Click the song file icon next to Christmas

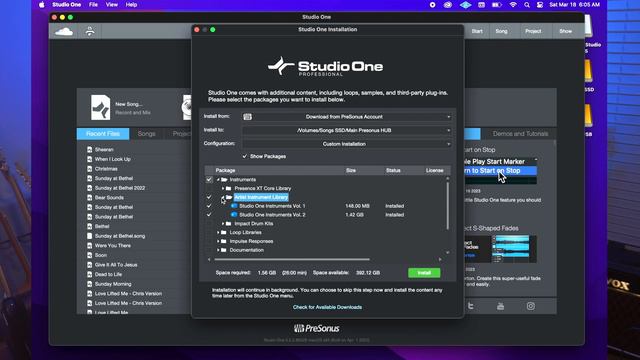pyautogui.click(x=89, y=169)
